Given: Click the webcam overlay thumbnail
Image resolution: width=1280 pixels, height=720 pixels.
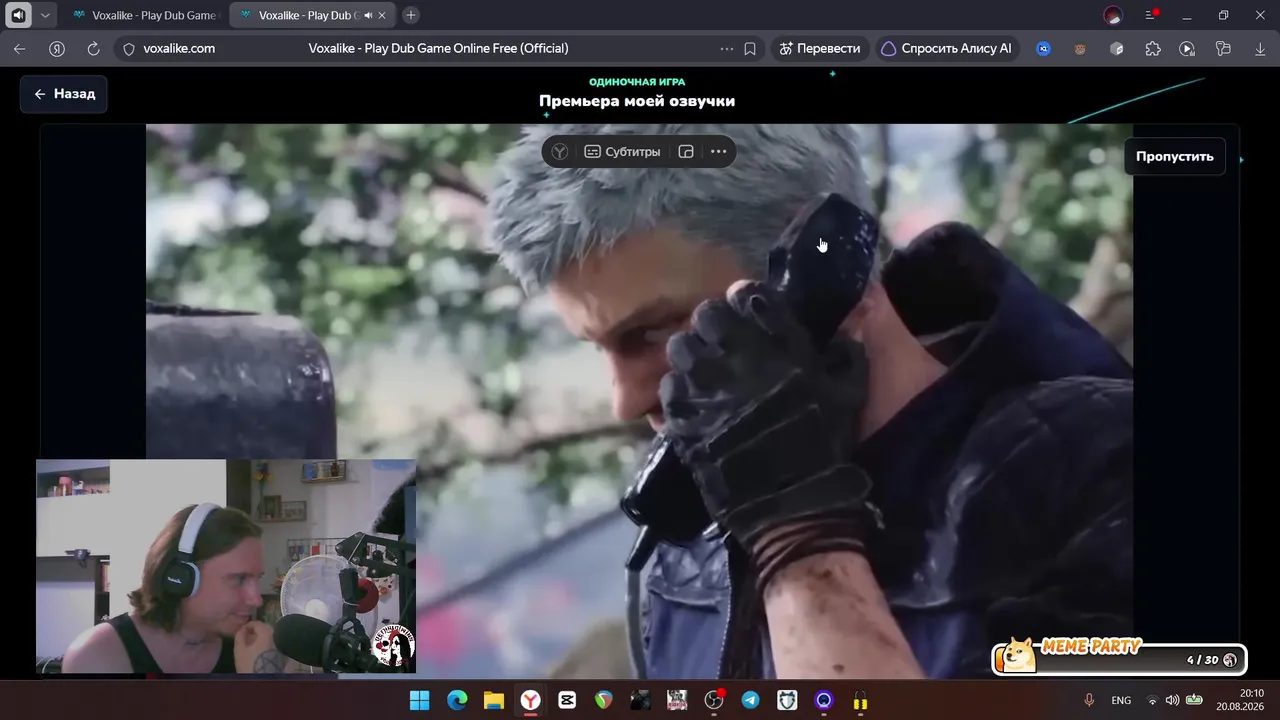Looking at the screenshot, I should pyautogui.click(x=226, y=566).
